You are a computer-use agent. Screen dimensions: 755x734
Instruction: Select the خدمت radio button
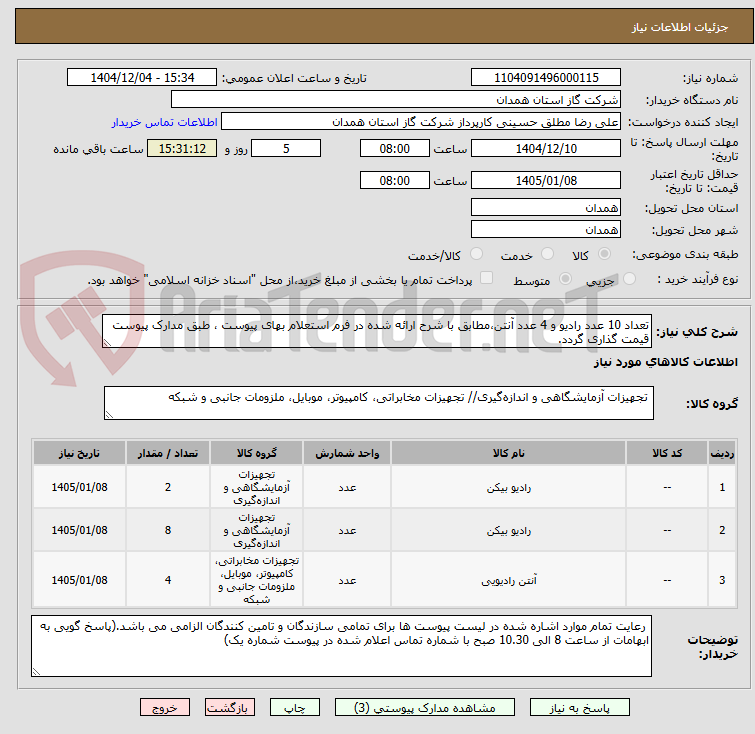point(547,254)
